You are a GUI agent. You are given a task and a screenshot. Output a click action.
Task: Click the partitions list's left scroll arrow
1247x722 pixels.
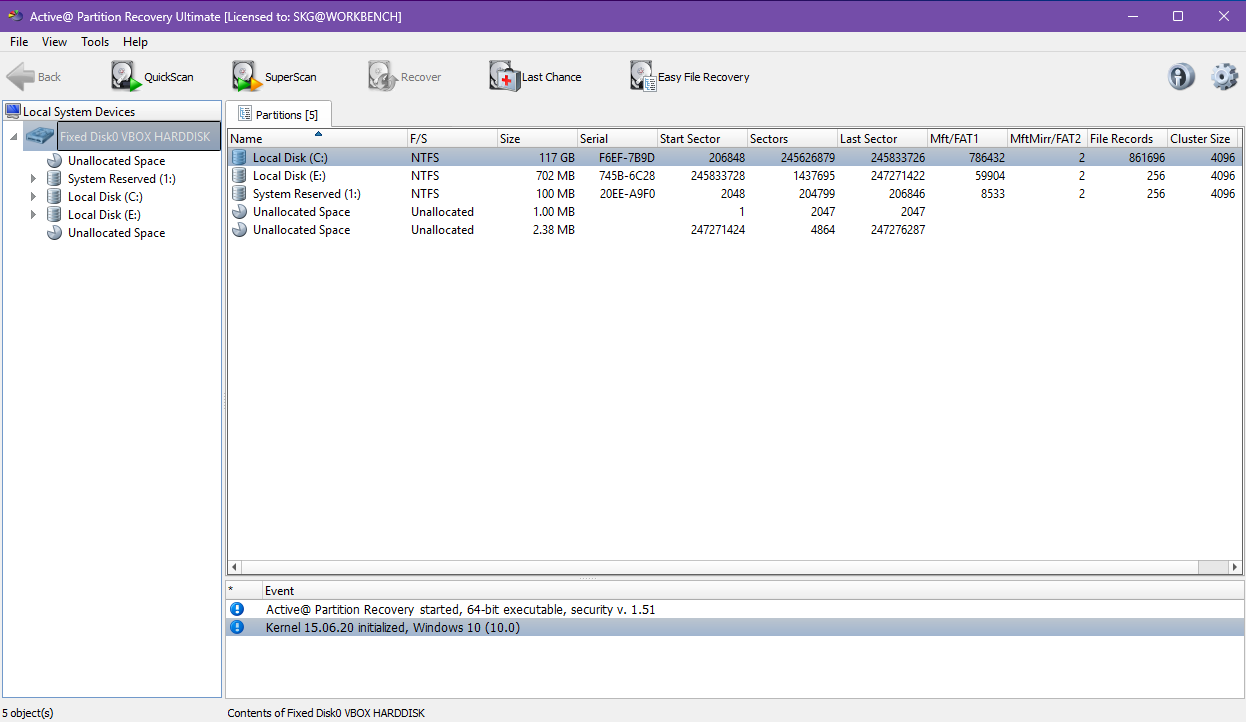tap(235, 567)
